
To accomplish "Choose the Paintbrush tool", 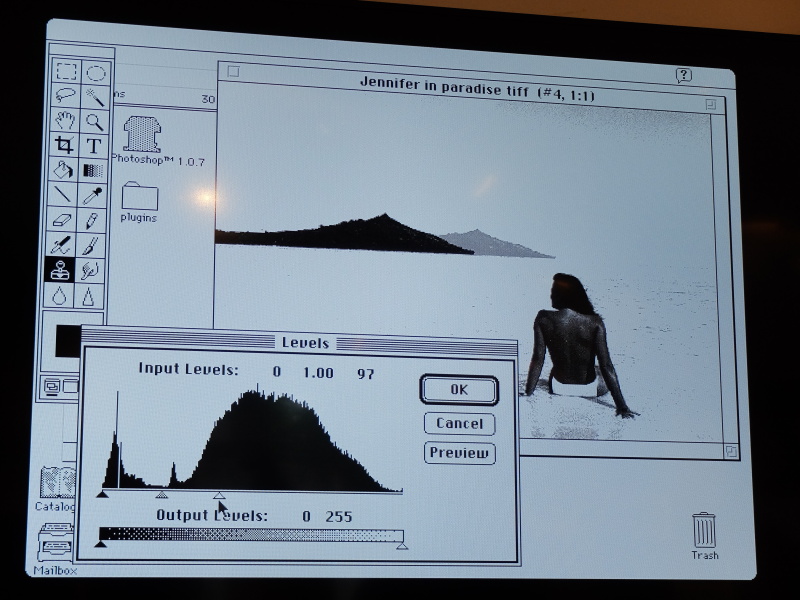I will coord(90,245).
